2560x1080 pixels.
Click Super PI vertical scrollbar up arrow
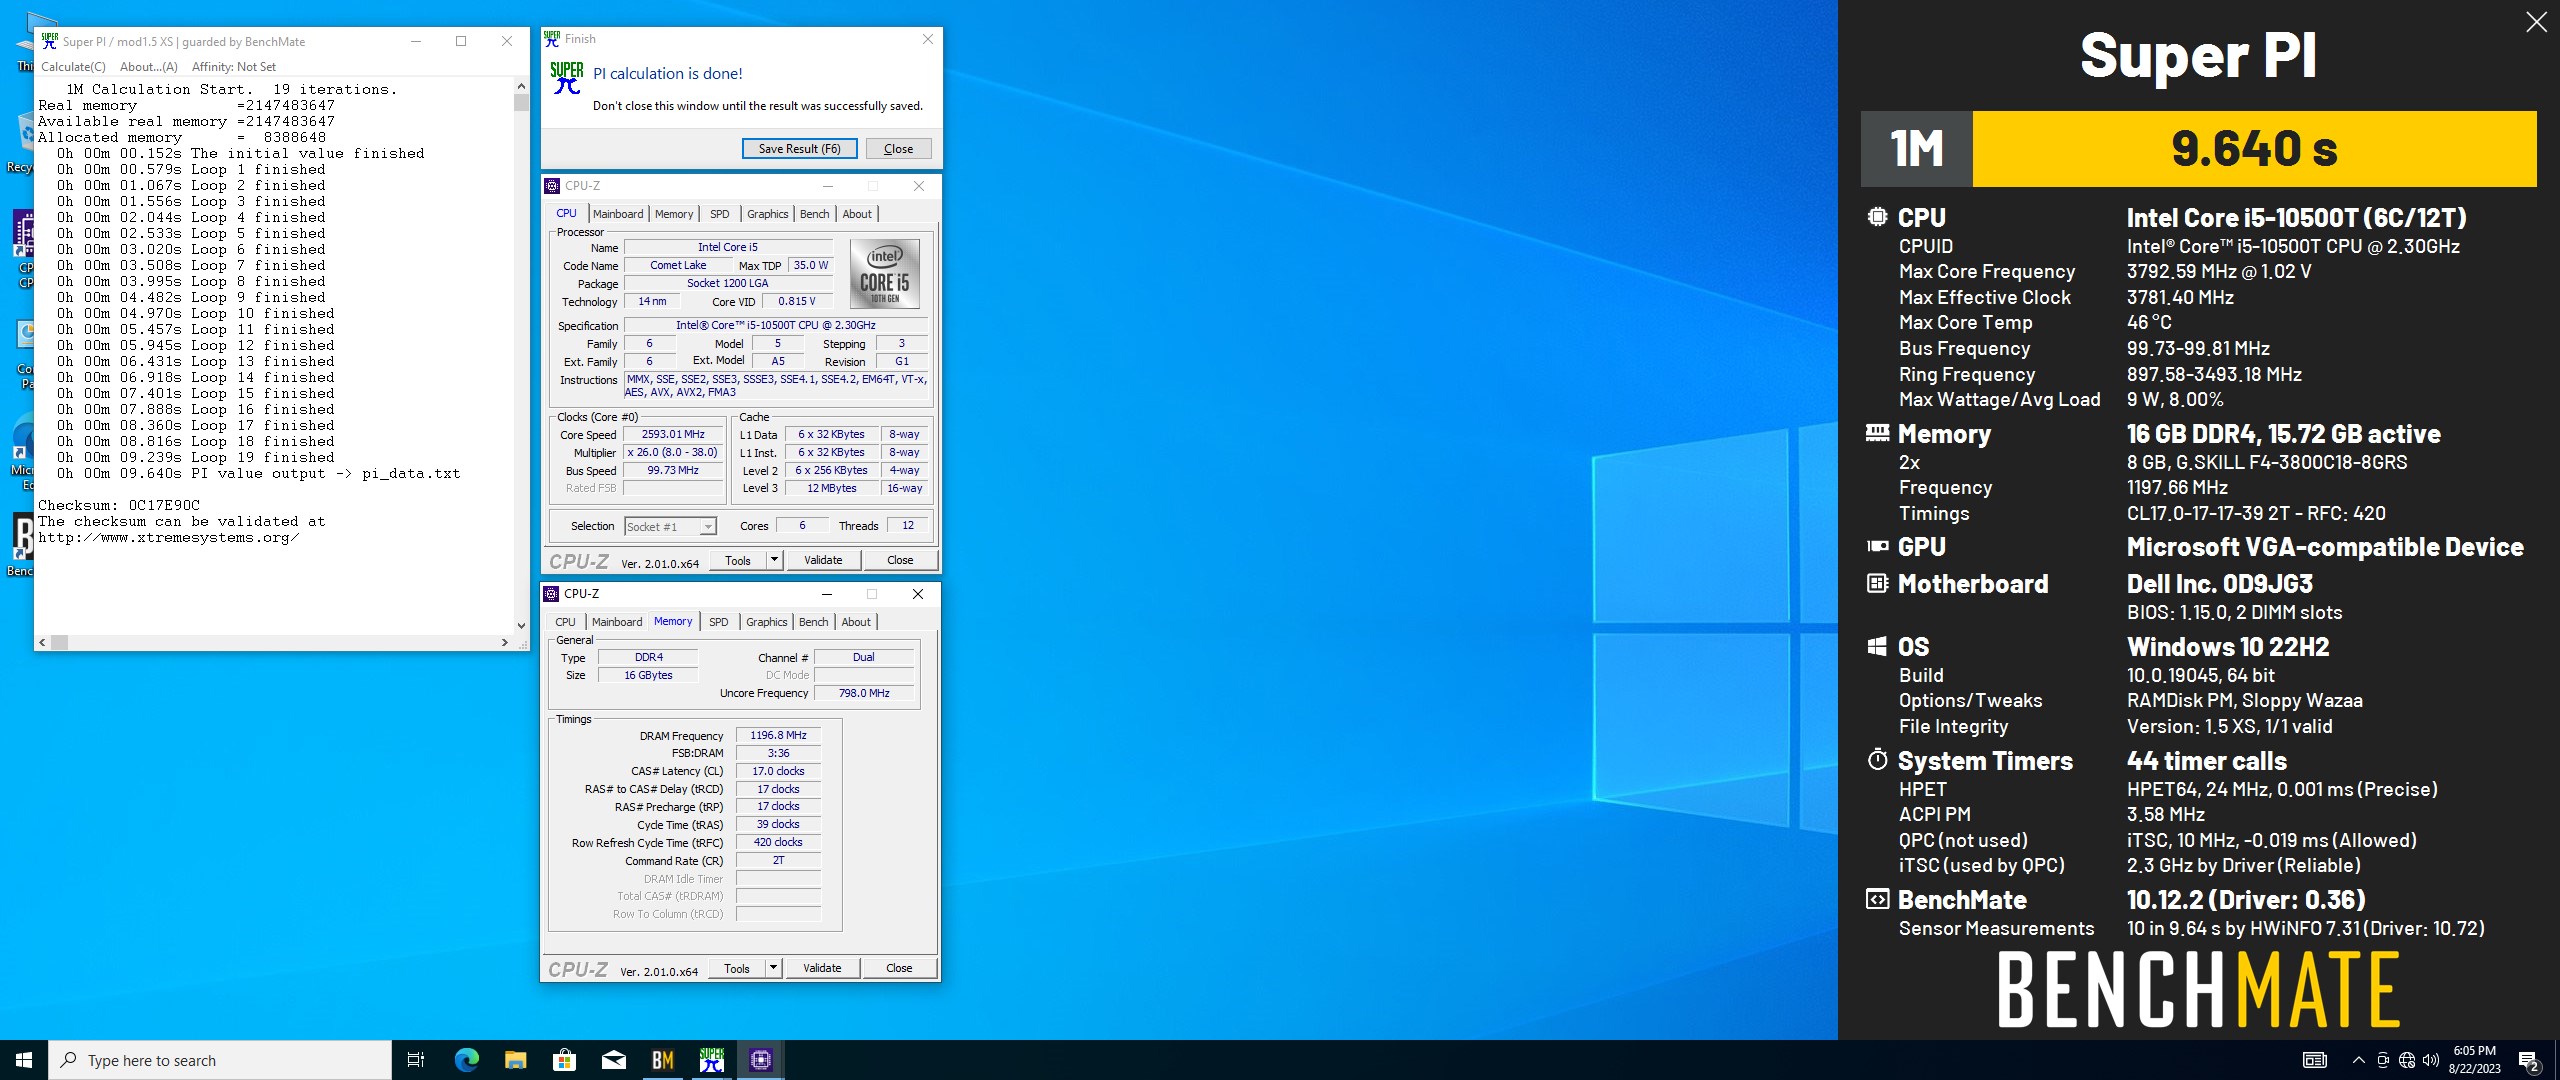(x=521, y=88)
